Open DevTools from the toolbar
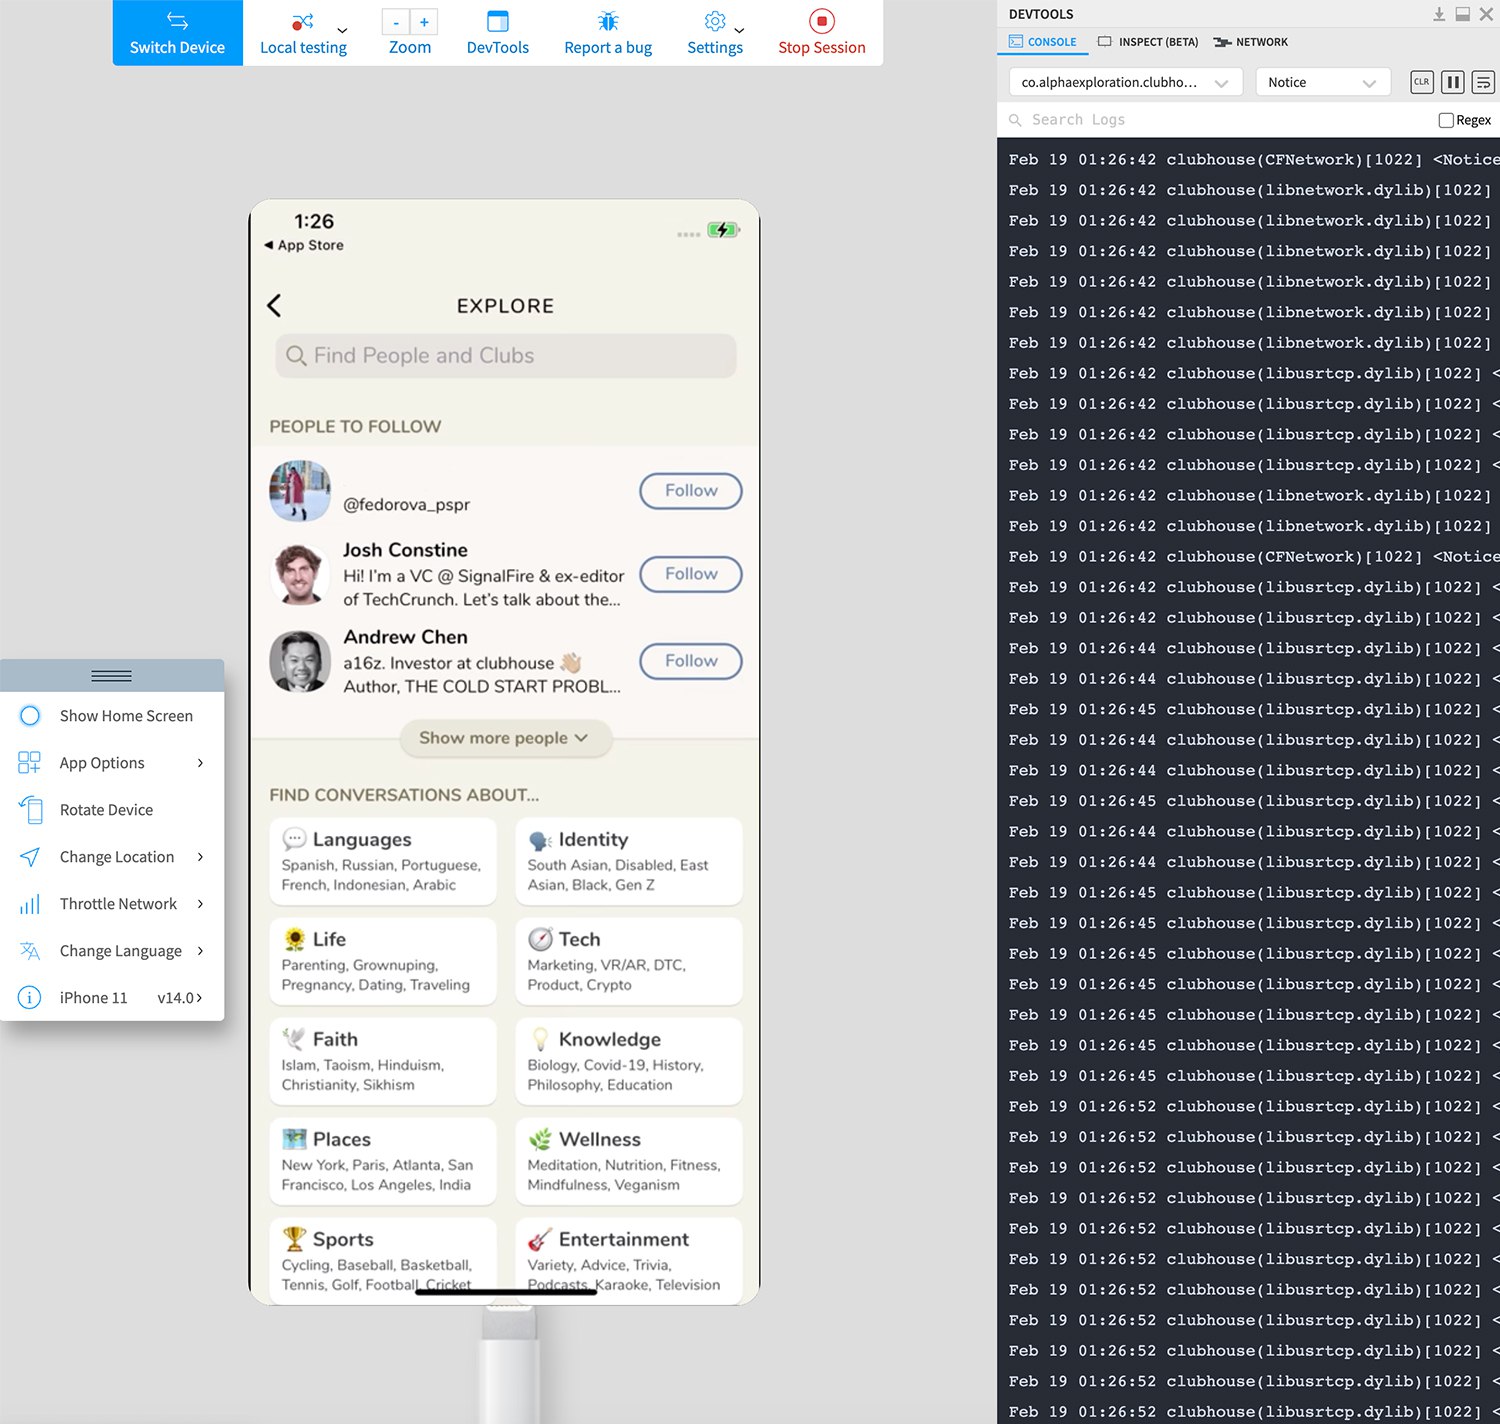The width and height of the screenshot is (1500, 1424). pyautogui.click(x=497, y=33)
